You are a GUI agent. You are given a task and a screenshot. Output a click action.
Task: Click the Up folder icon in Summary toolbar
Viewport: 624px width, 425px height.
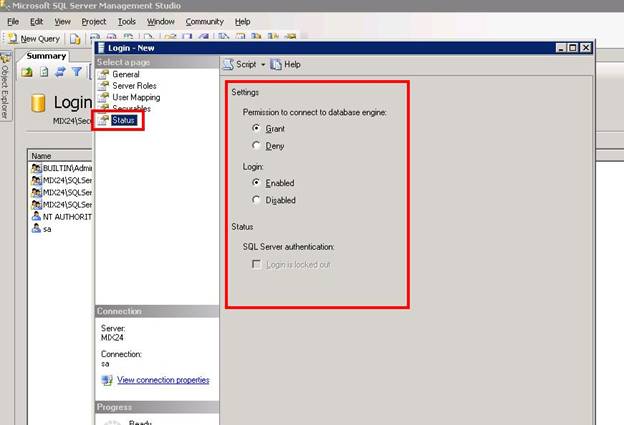pos(27,72)
